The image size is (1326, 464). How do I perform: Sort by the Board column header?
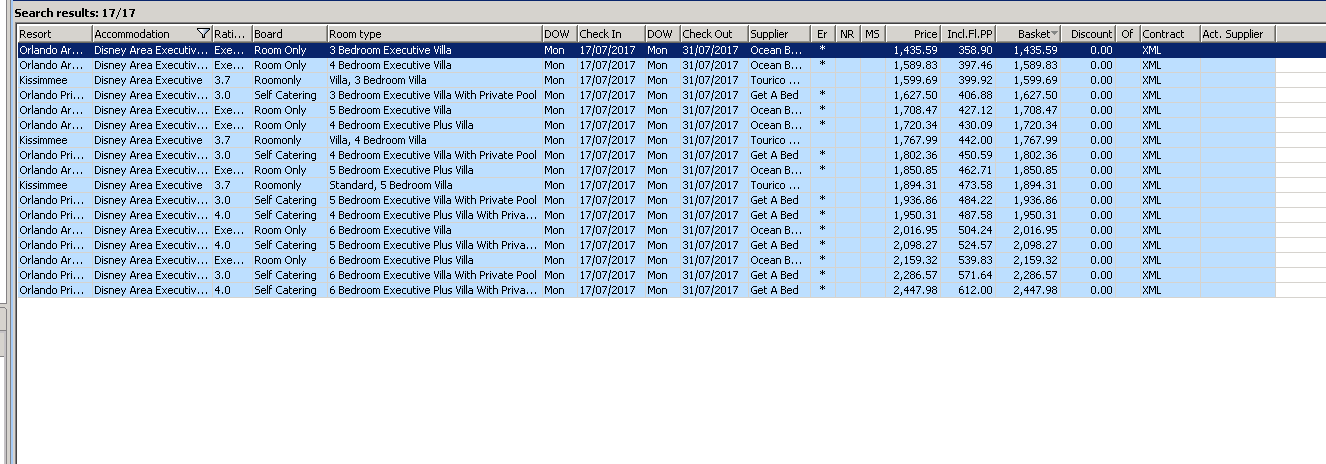[x=289, y=34]
